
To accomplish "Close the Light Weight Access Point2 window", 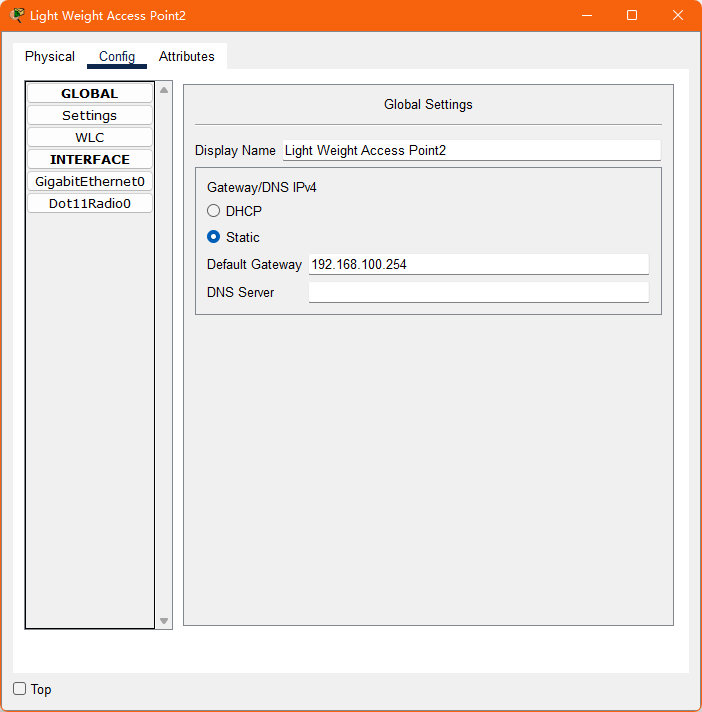I will (677, 15).
